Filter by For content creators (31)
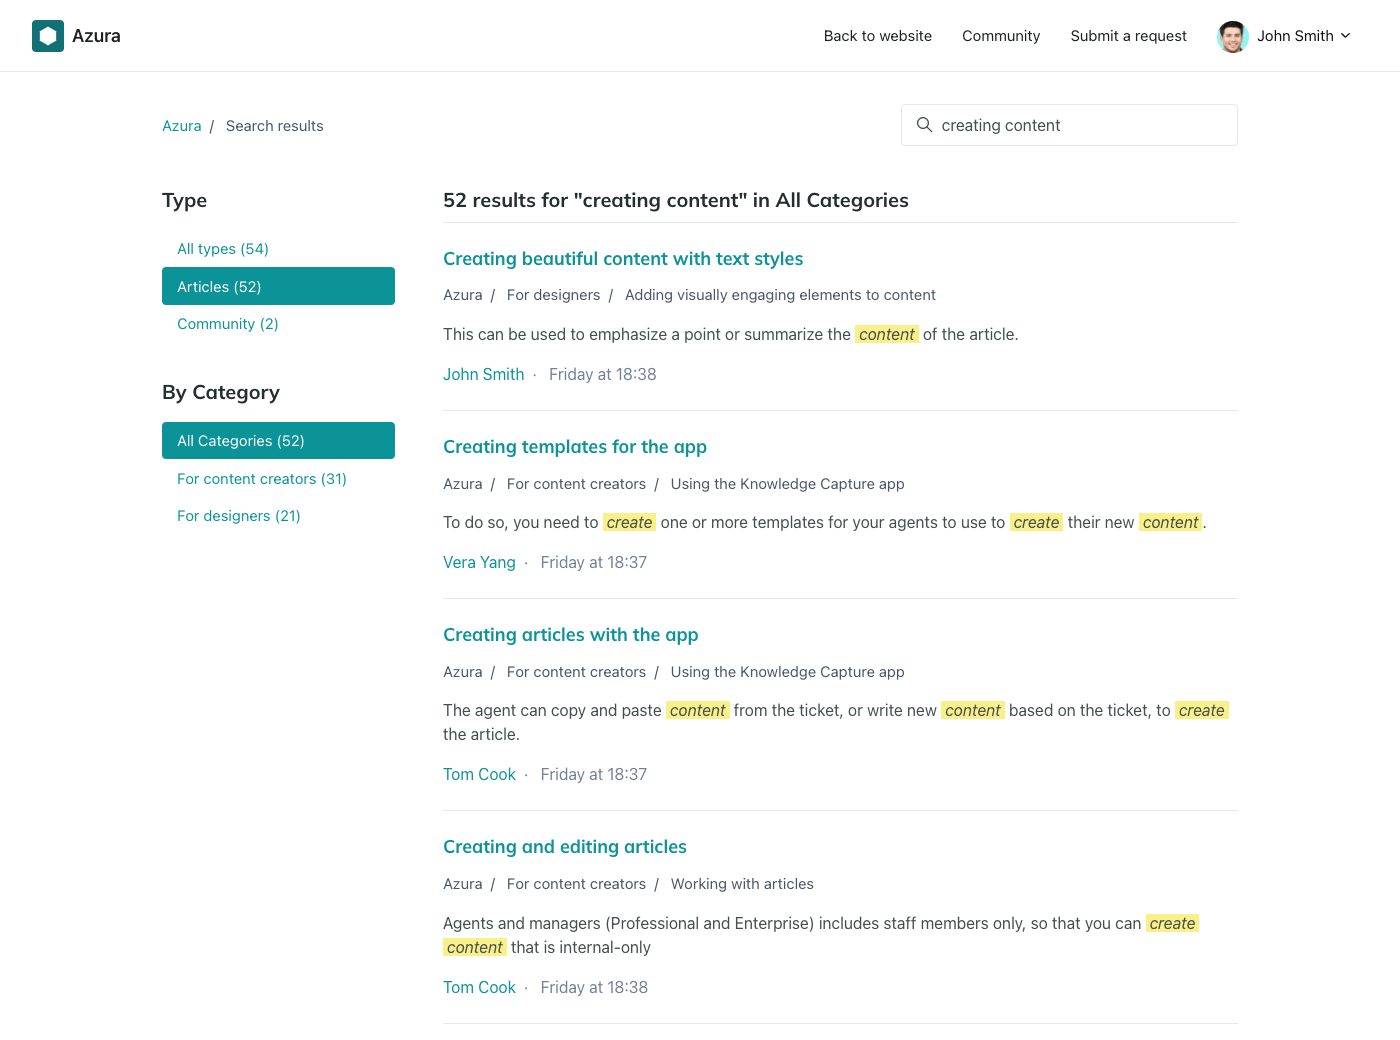Viewport: 1400px width, 1040px height. pos(262,479)
